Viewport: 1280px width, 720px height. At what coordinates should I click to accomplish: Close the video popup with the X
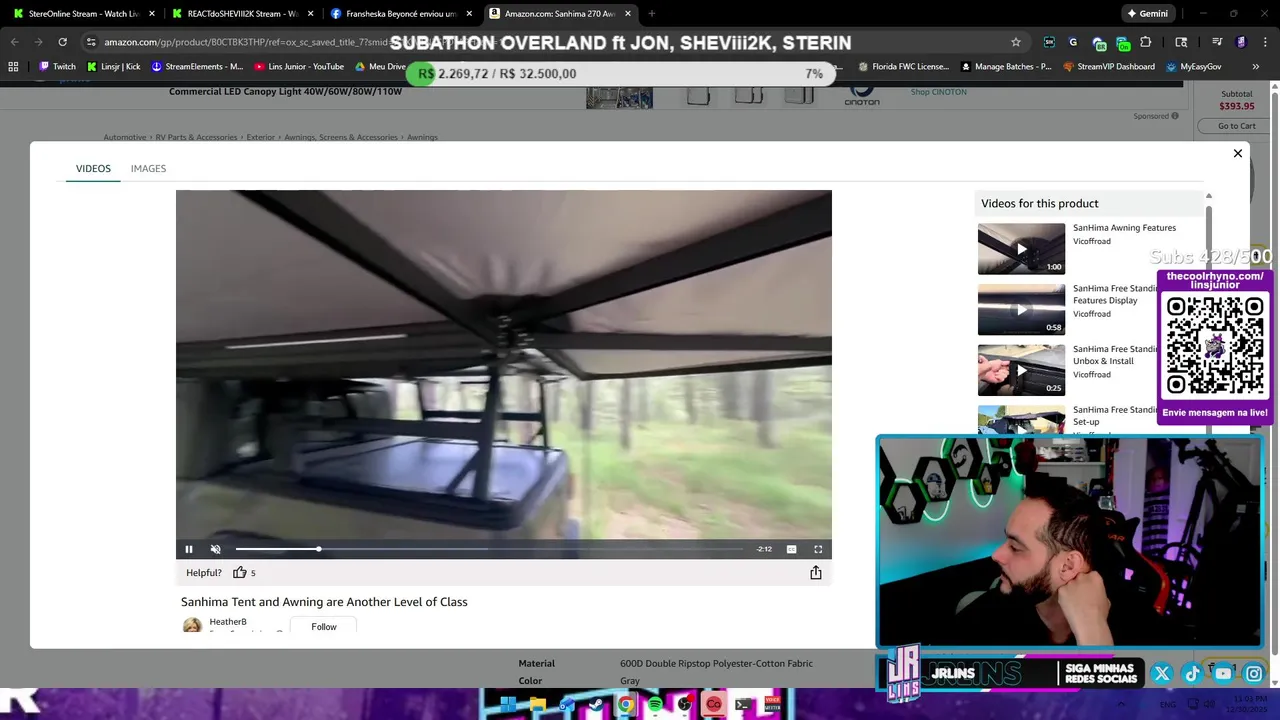1238,153
